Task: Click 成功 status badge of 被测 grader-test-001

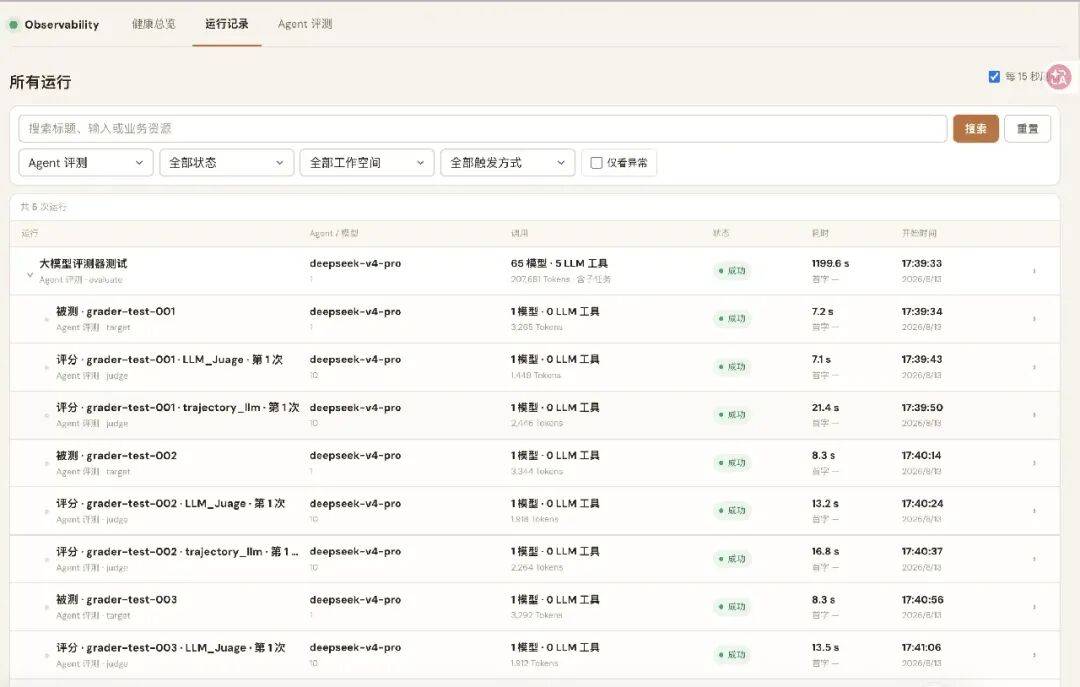Action: point(732,319)
